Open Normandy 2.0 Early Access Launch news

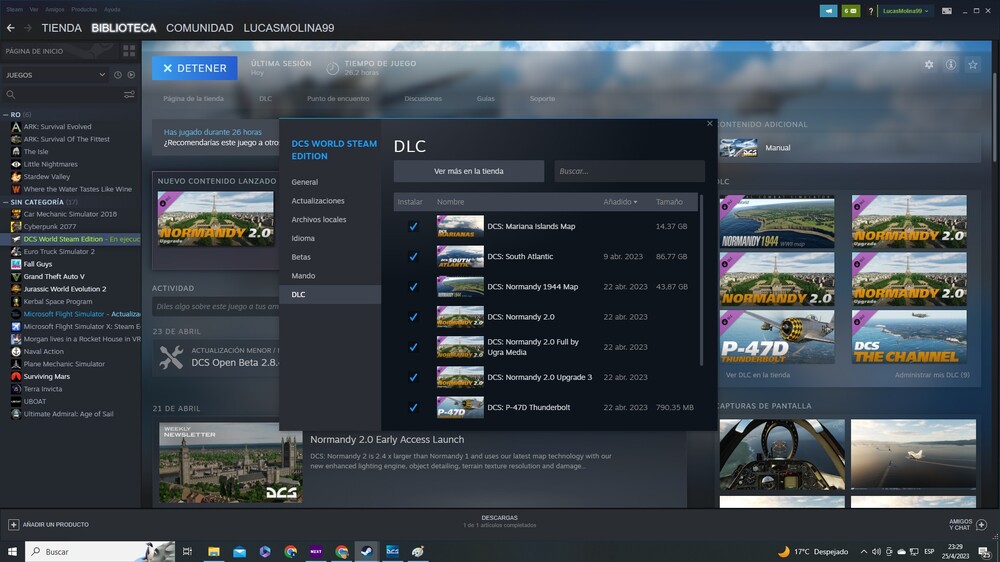[386, 440]
